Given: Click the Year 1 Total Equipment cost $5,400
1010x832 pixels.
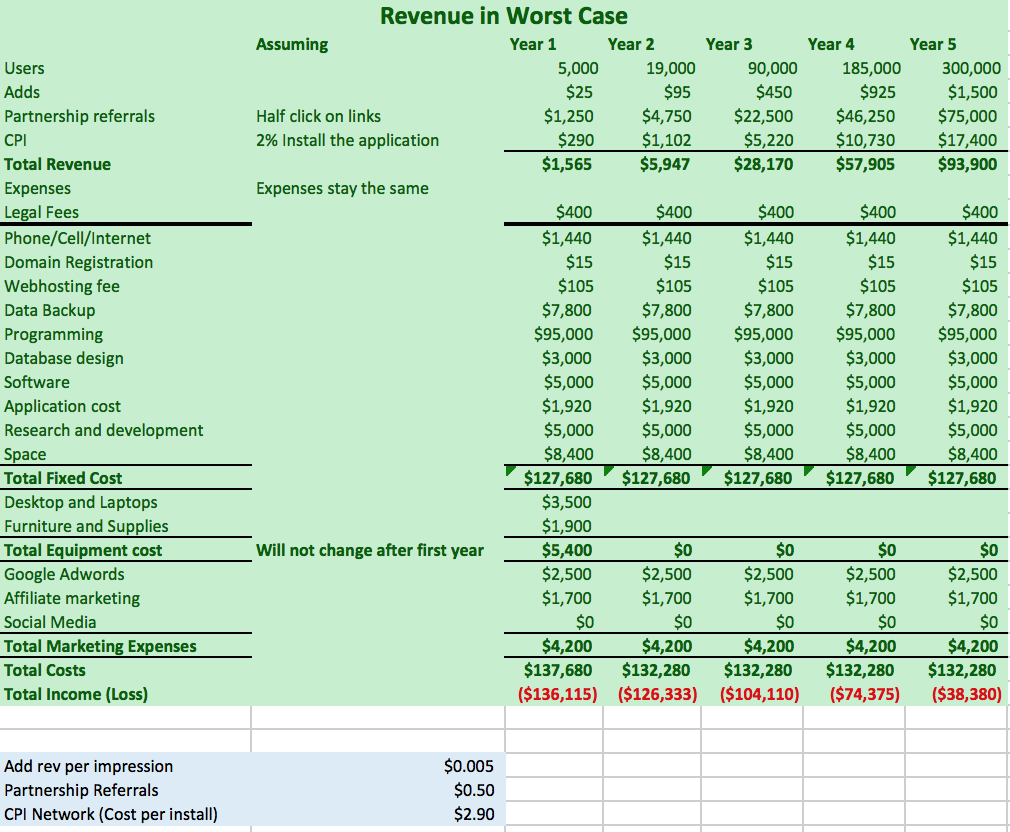Looking at the screenshot, I should [566, 550].
